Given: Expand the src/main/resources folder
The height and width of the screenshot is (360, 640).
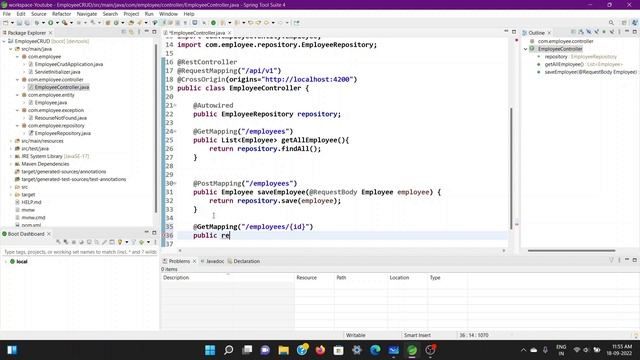Looking at the screenshot, I should 11,141.
